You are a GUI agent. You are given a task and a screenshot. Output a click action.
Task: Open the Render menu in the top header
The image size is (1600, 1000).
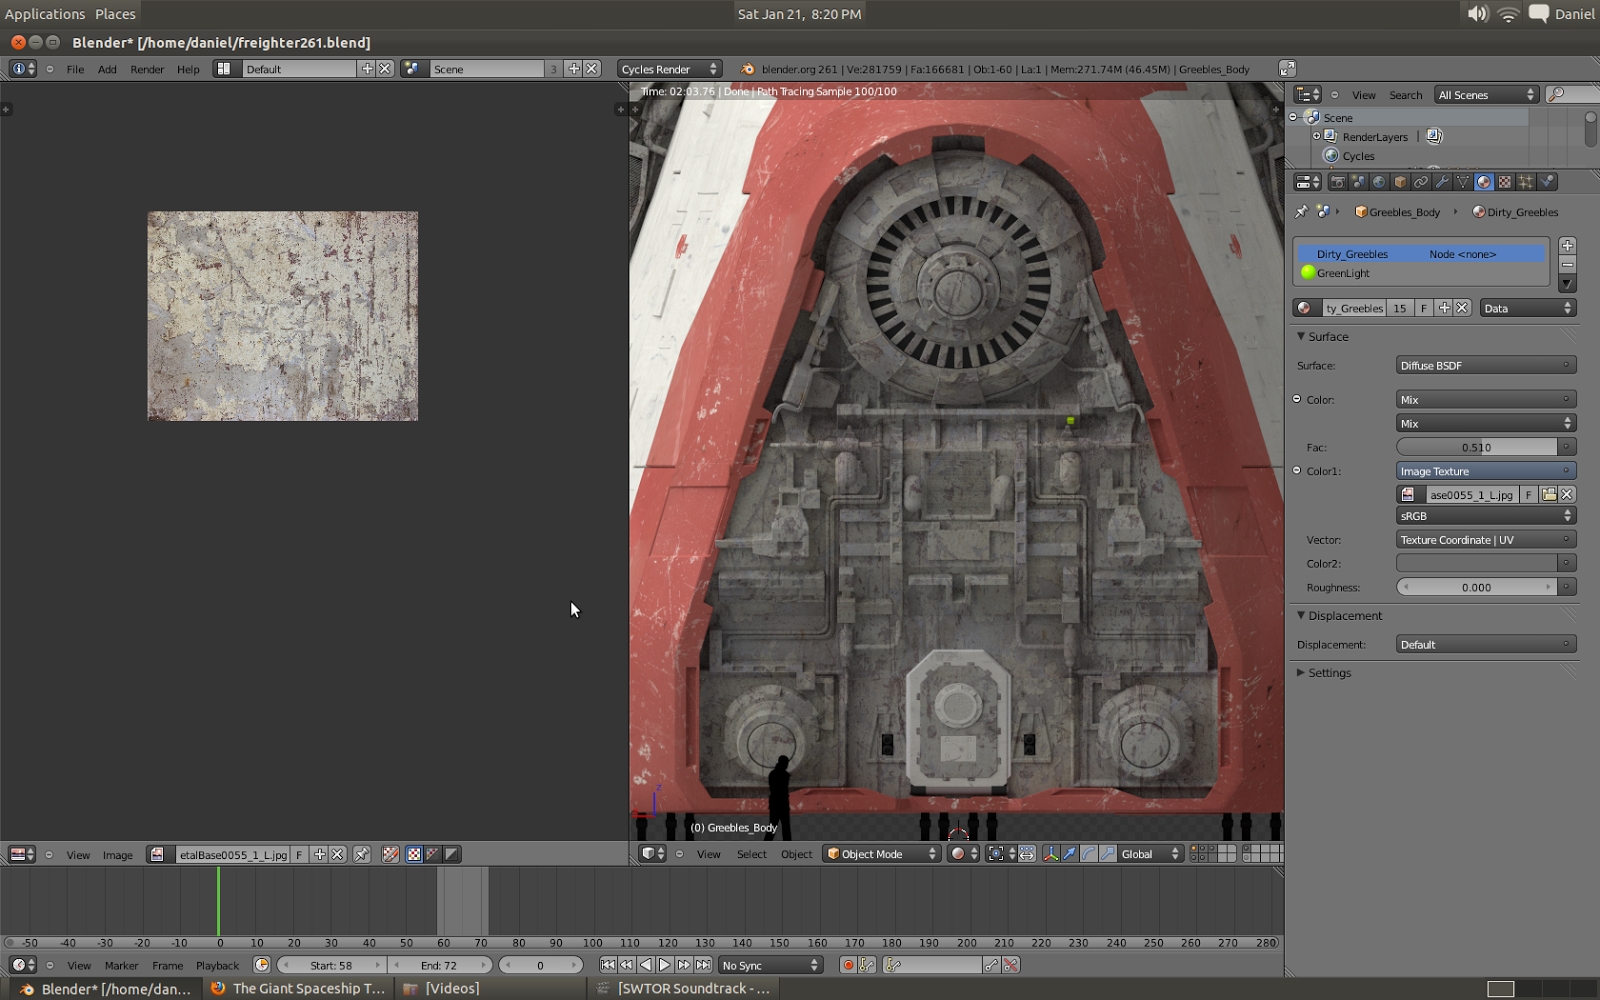point(147,69)
